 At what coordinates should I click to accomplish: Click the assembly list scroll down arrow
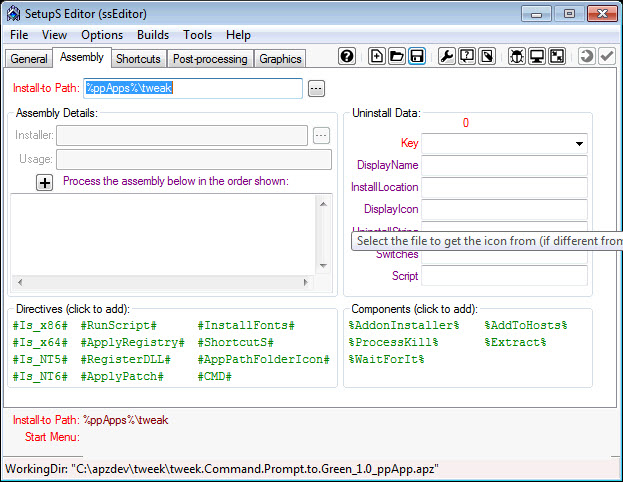click(323, 266)
